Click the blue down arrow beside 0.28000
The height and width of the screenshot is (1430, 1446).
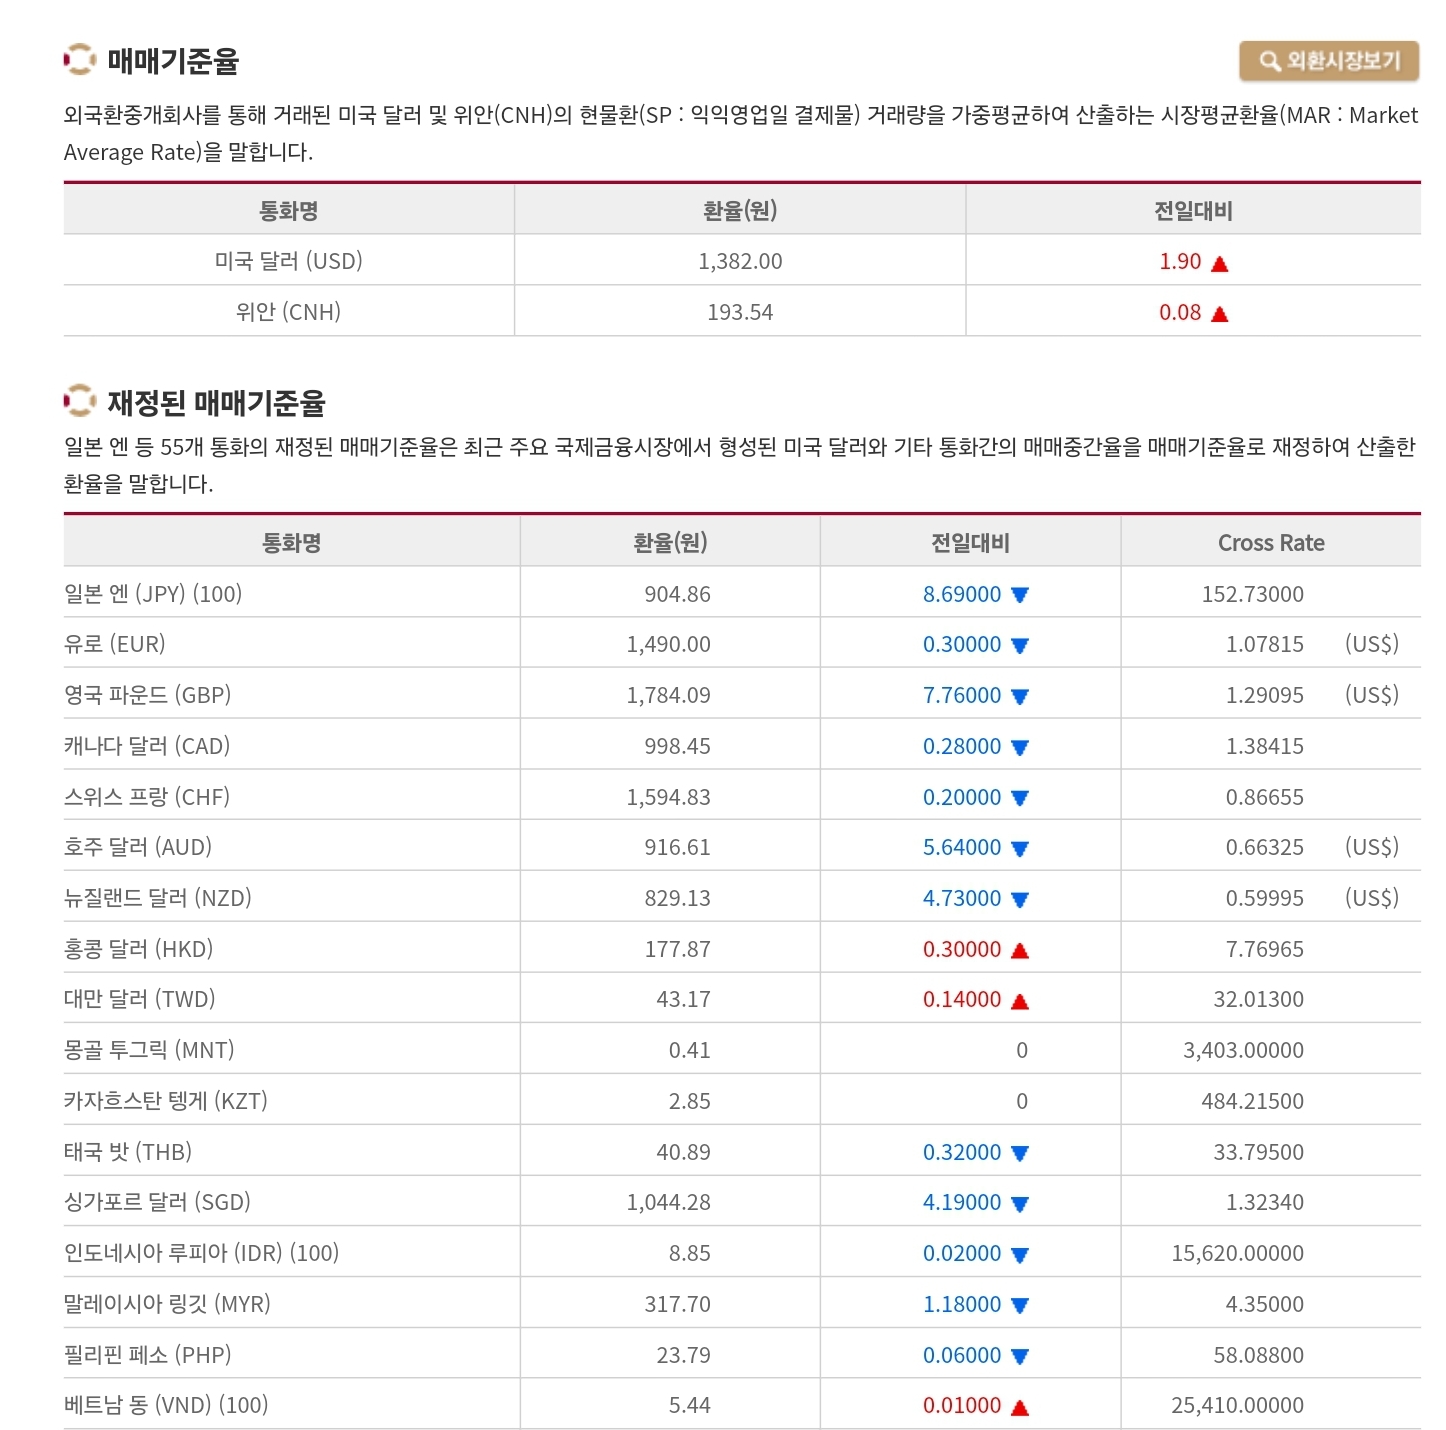1020,747
